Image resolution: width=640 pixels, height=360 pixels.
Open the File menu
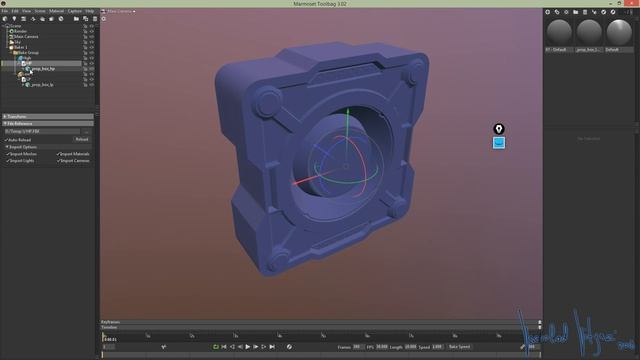point(4,11)
